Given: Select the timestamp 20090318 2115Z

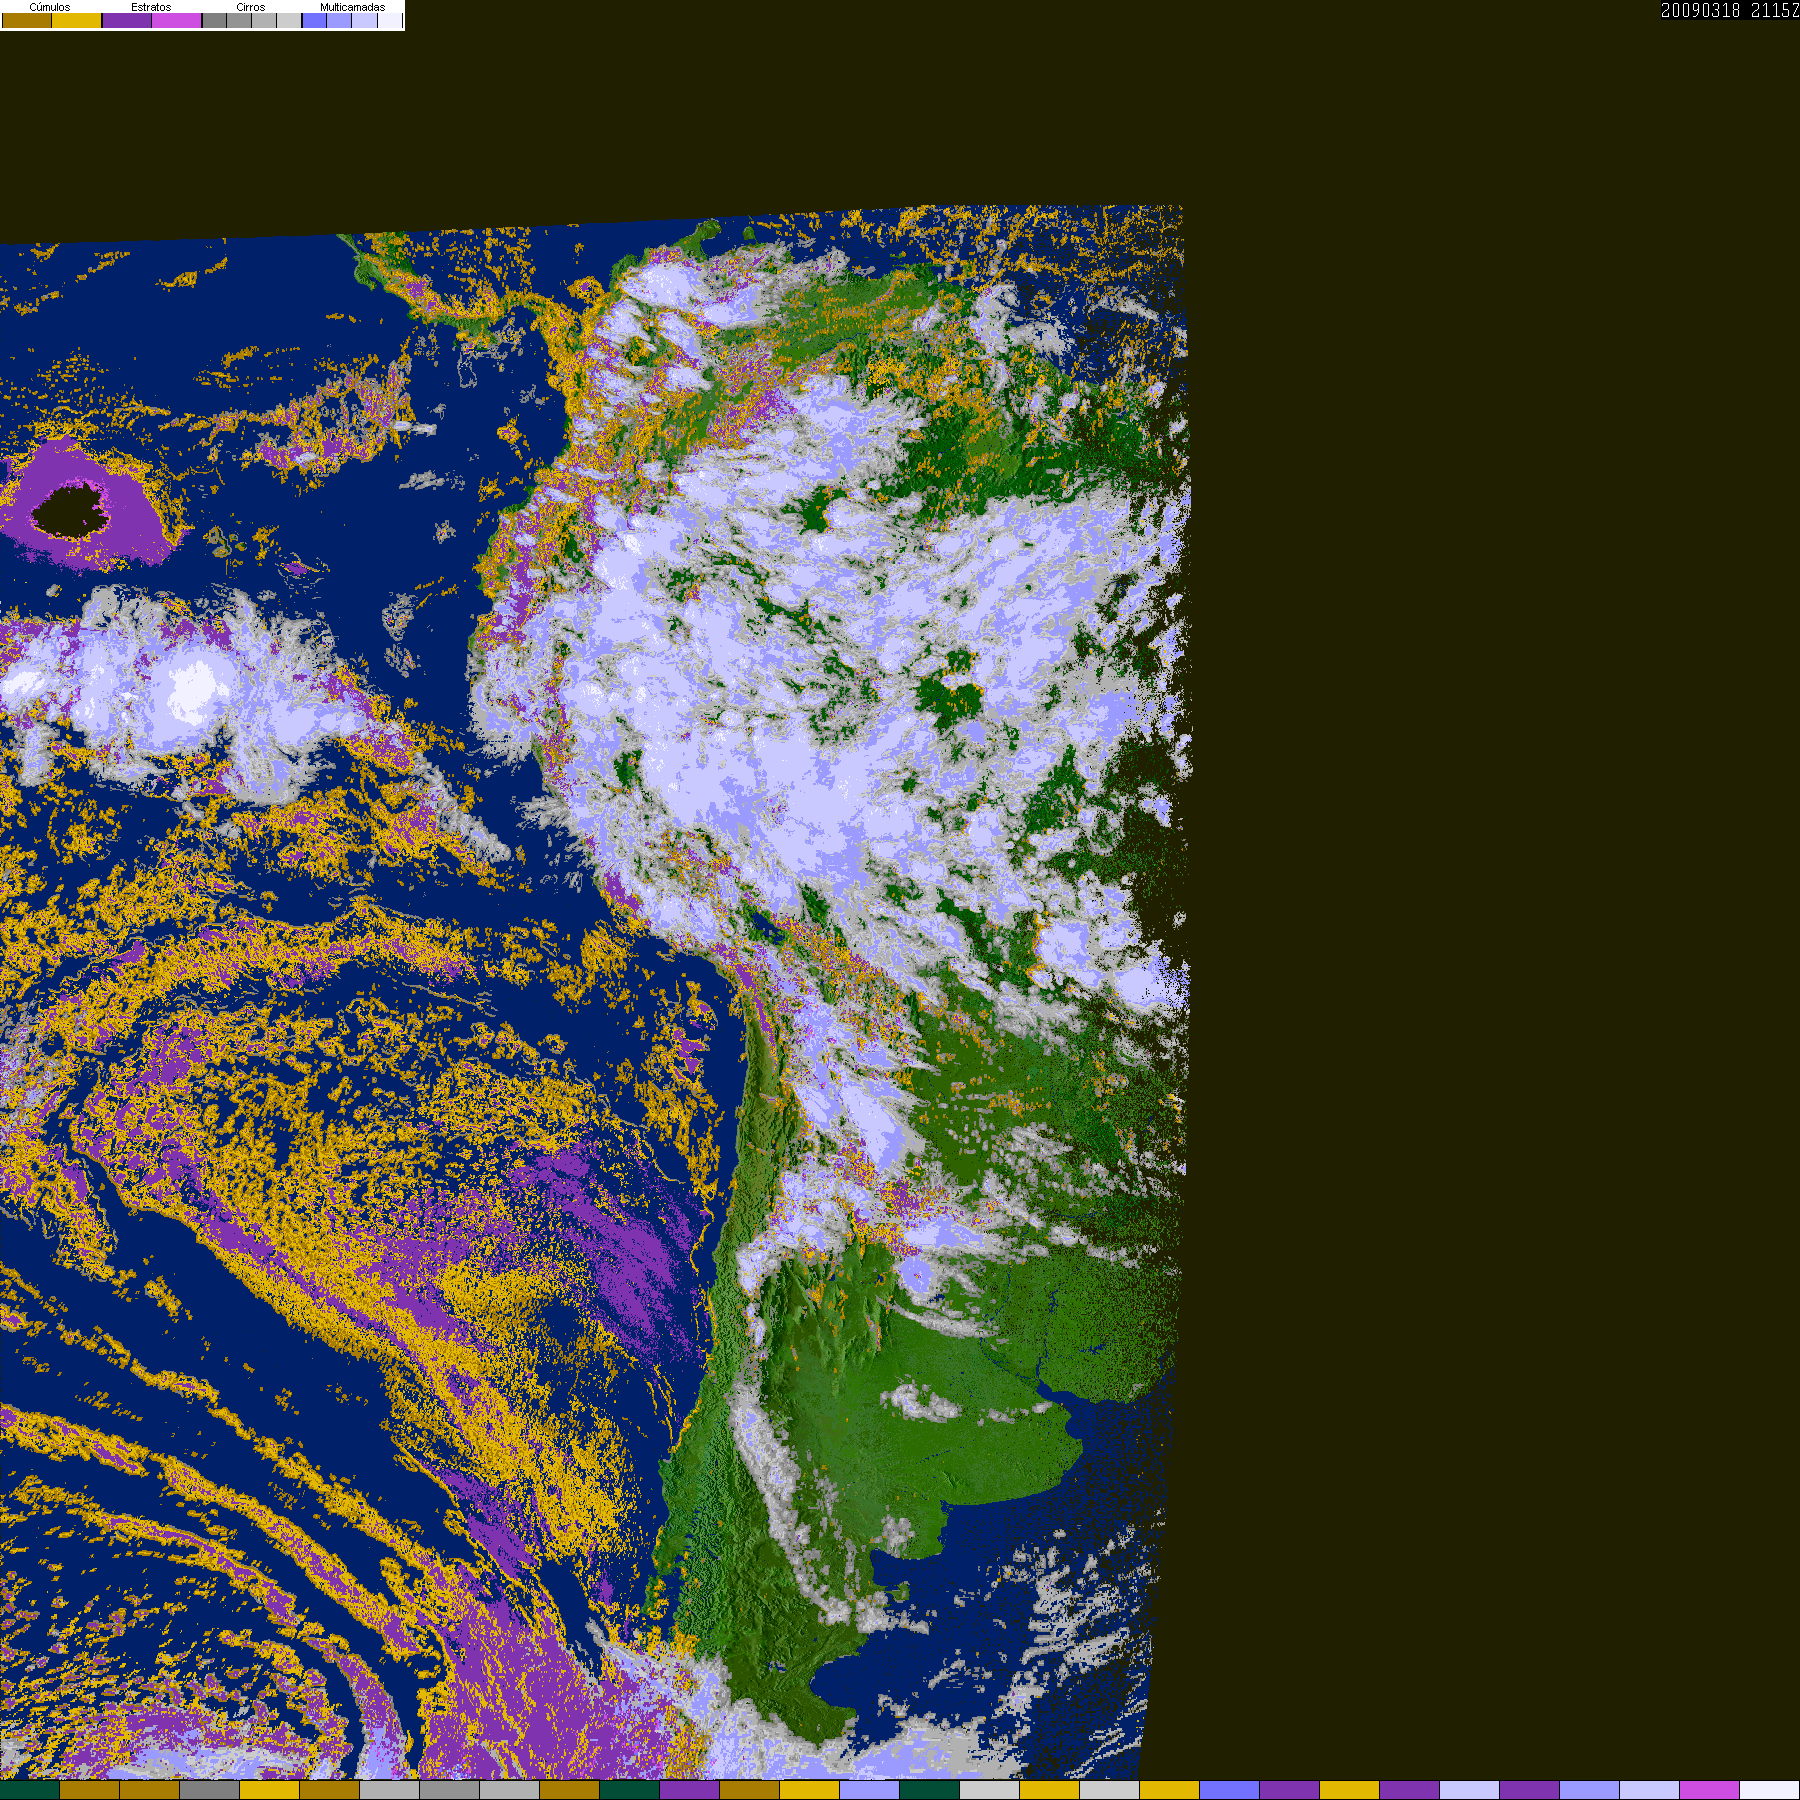Looking at the screenshot, I should pyautogui.click(x=1730, y=10).
